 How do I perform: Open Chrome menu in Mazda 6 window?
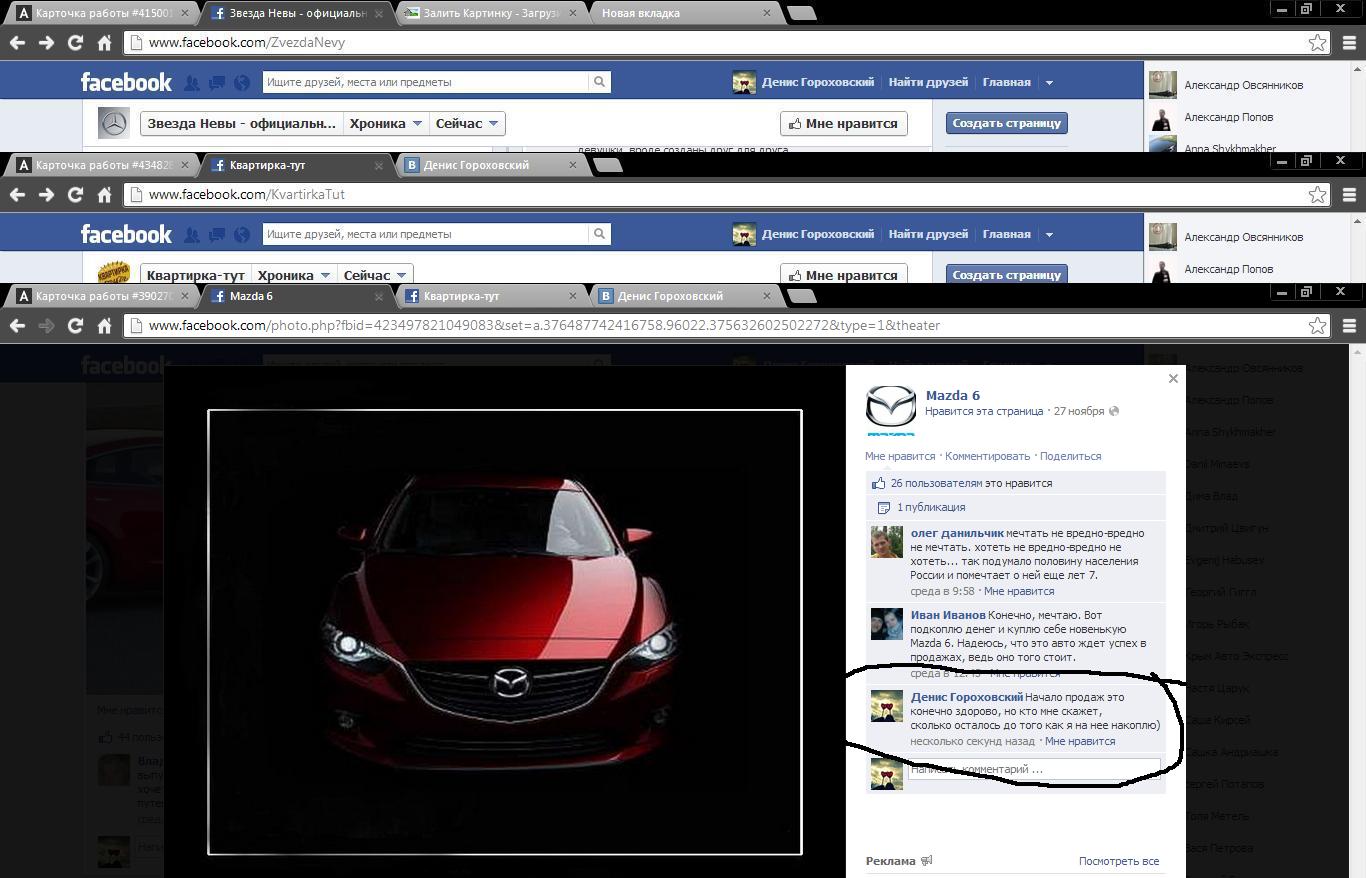click(1349, 325)
